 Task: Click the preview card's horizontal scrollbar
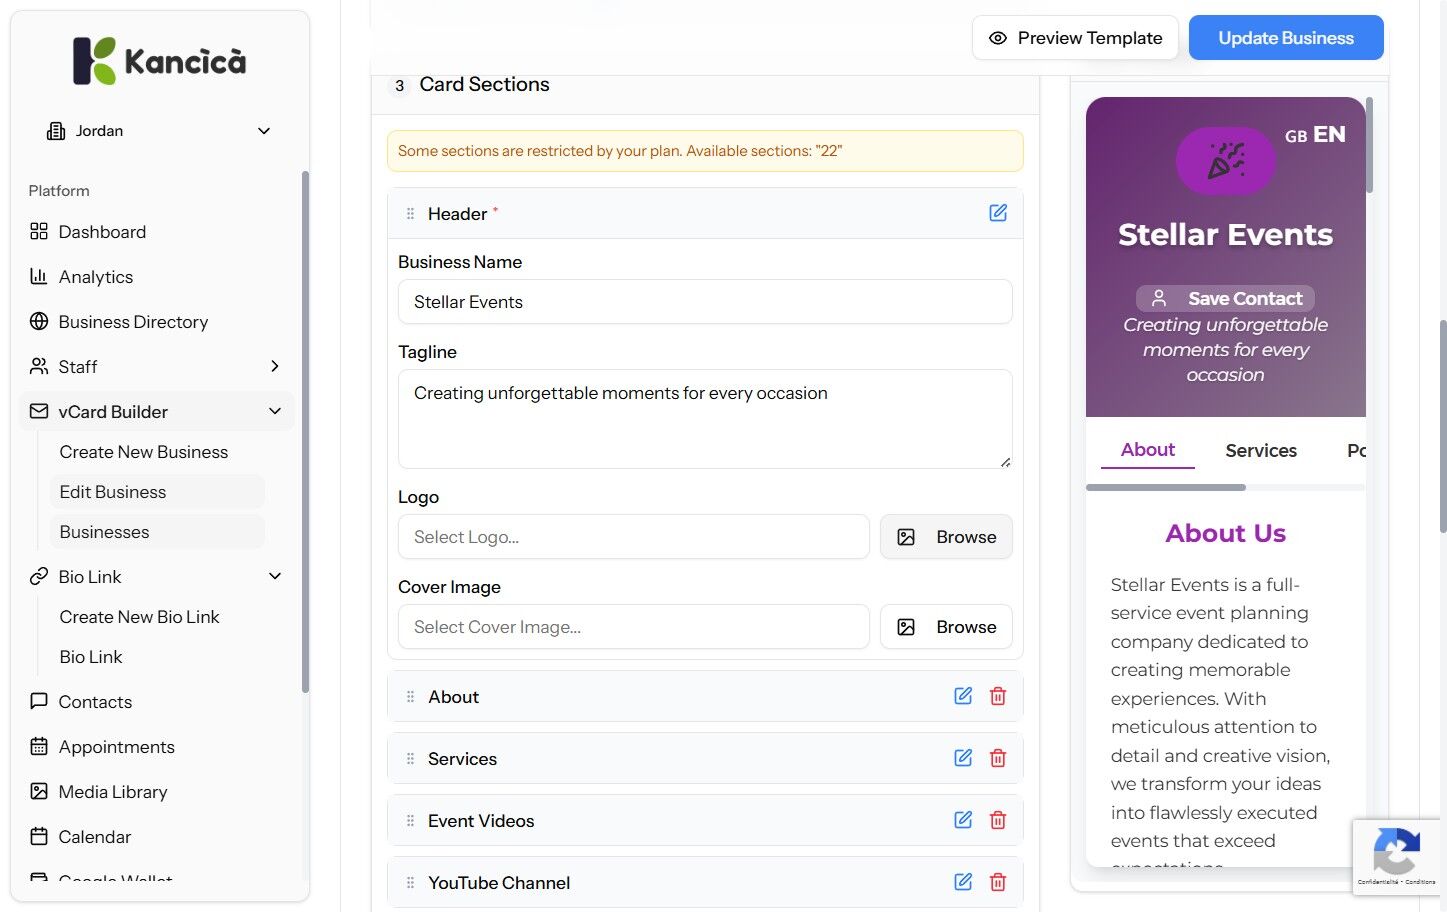click(1166, 488)
